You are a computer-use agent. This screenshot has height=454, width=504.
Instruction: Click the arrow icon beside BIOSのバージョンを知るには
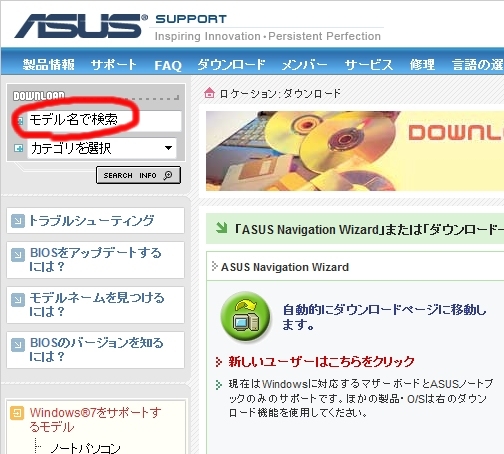click(x=18, y=345)
